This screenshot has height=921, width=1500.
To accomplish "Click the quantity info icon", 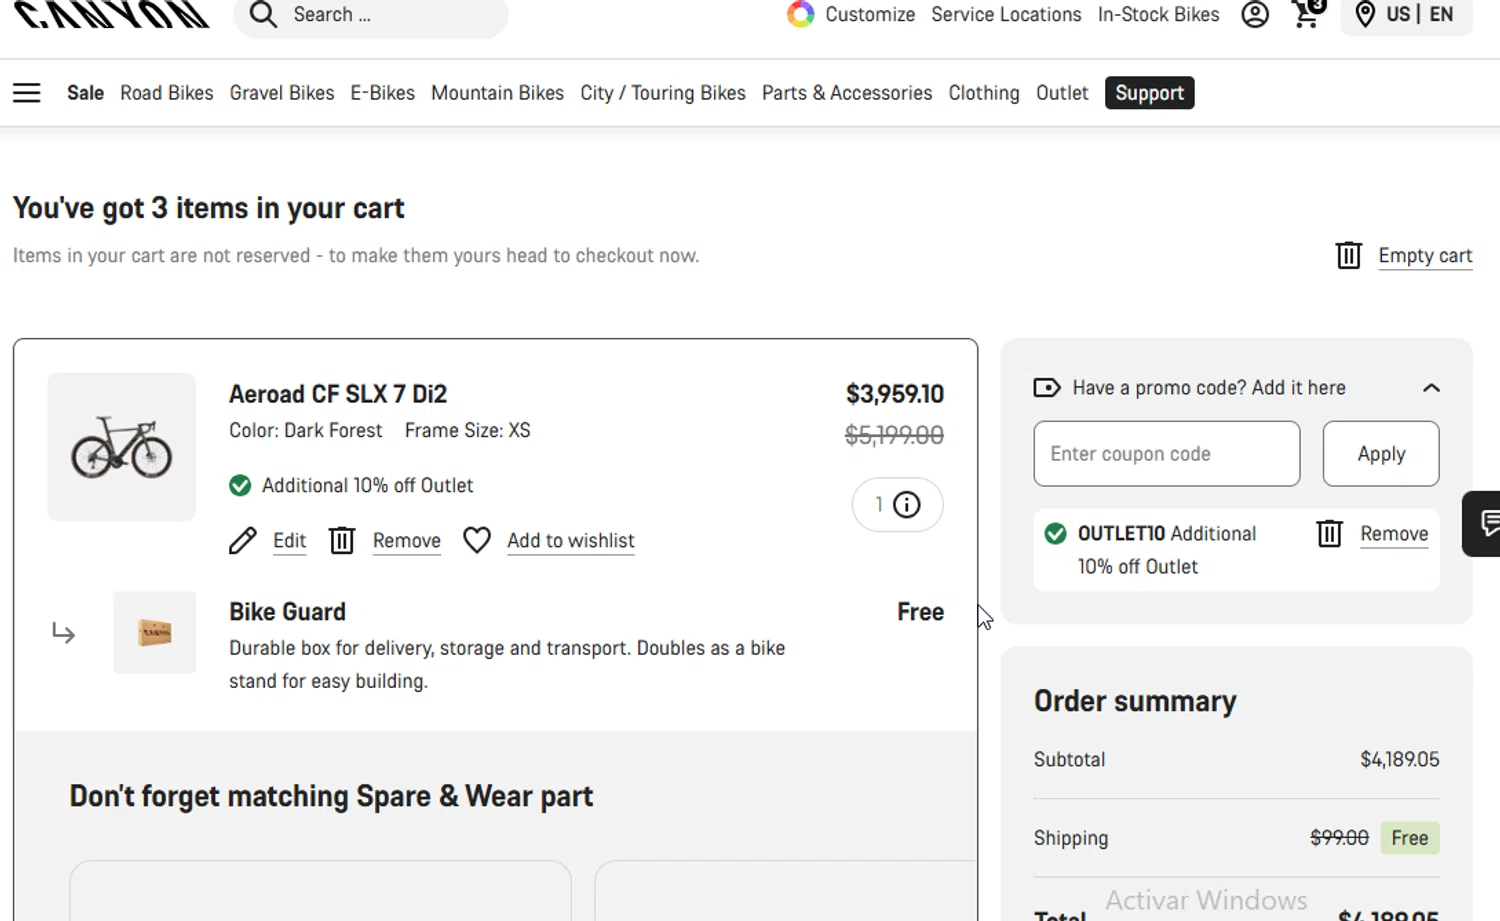I will (x=906, y=505).
